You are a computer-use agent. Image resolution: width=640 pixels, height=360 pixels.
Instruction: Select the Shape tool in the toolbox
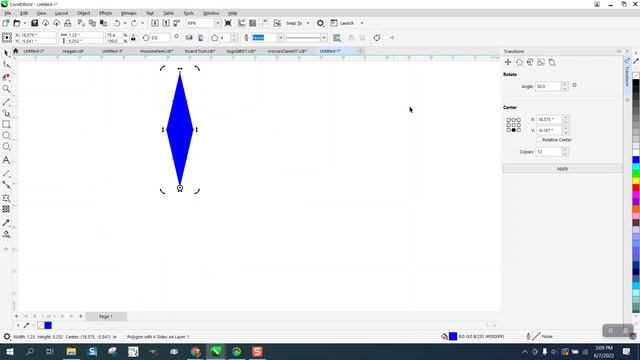[x=6, y=64]
